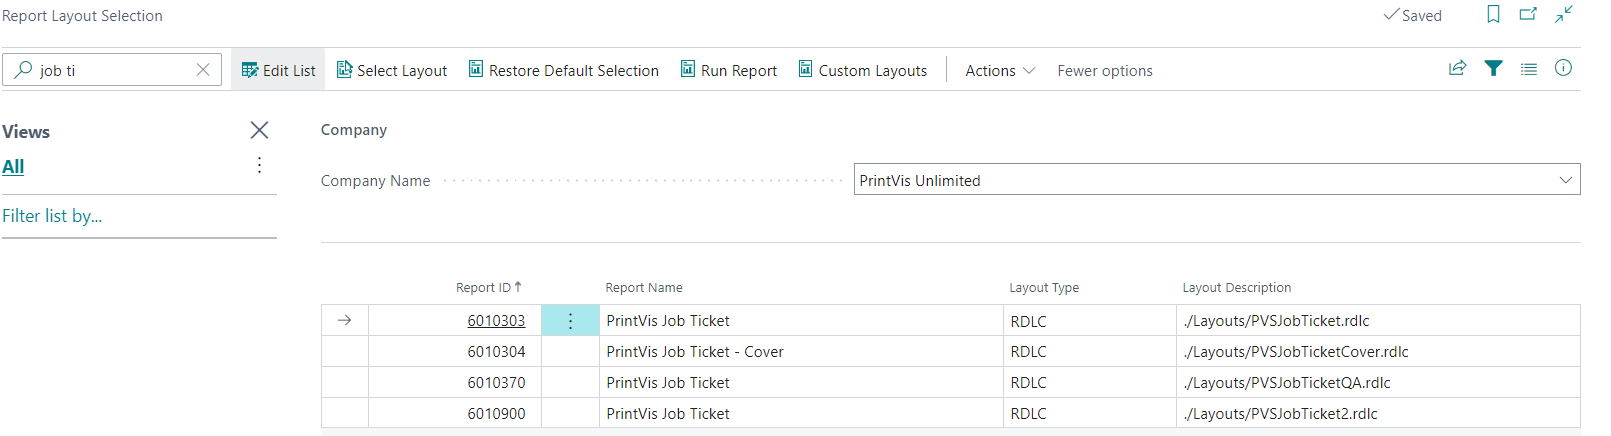Viewport: 1611px width, 436px height.
Task: Close the Views pane
Action: tap(259, 130)
